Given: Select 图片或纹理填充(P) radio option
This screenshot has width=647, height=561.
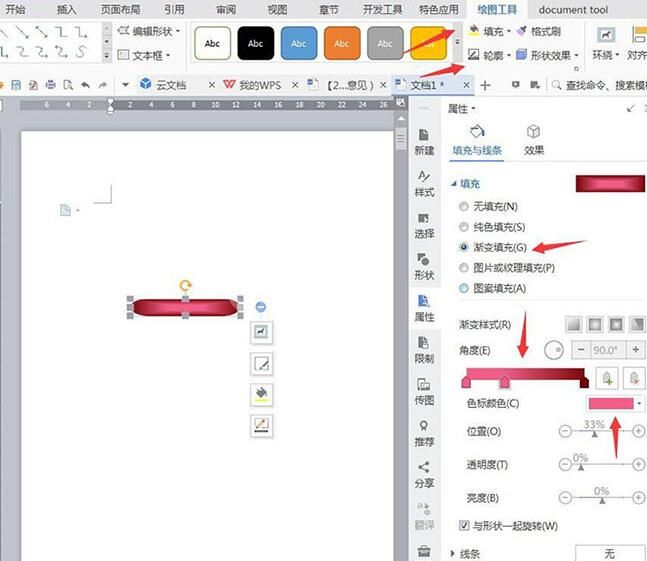Looking at the screenshot, I should pyautogui.click(x=464, y=268).
